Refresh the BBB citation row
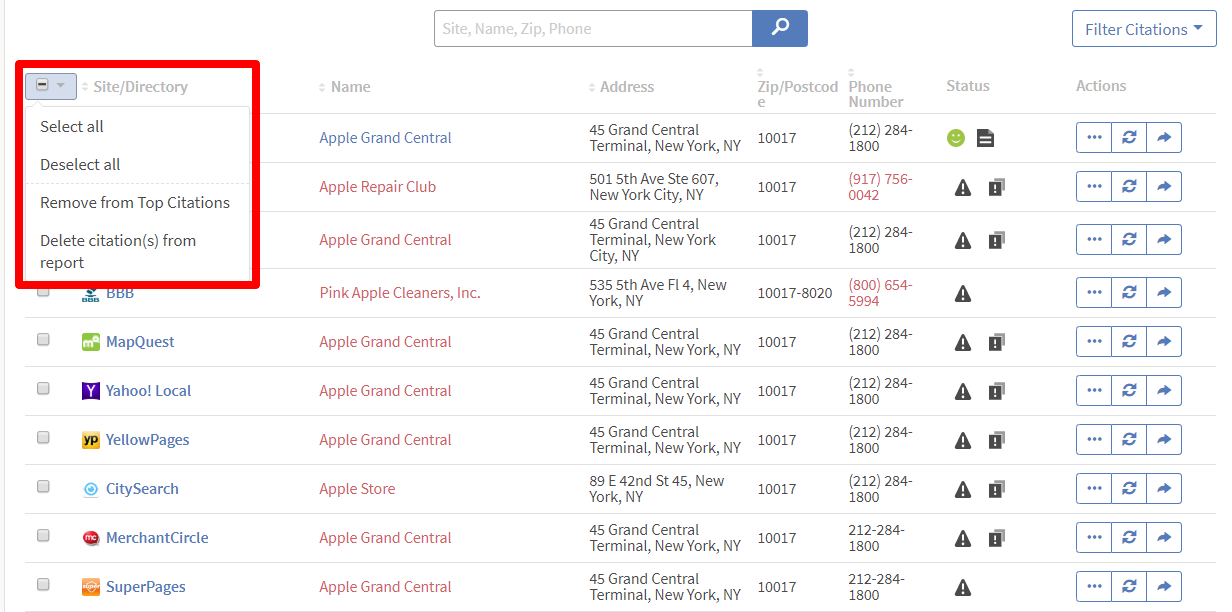The image size is (1232, 612). 1129,293
